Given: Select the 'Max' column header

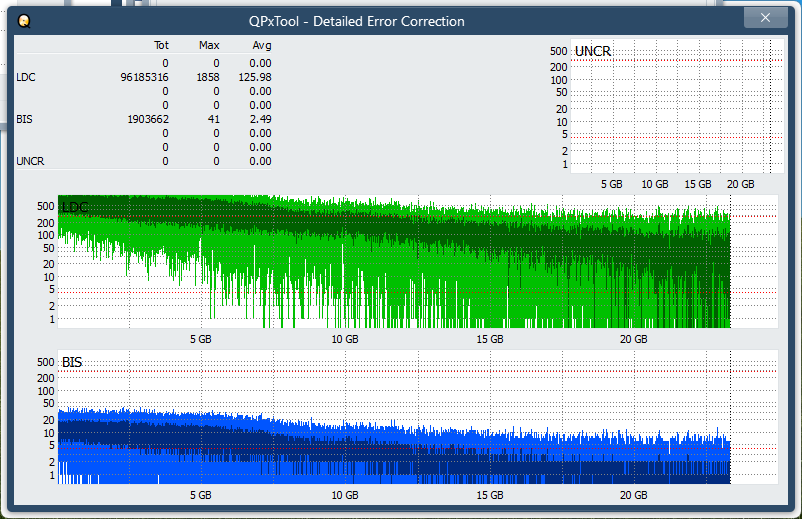Looking at the screenshot, I should 209,45.
